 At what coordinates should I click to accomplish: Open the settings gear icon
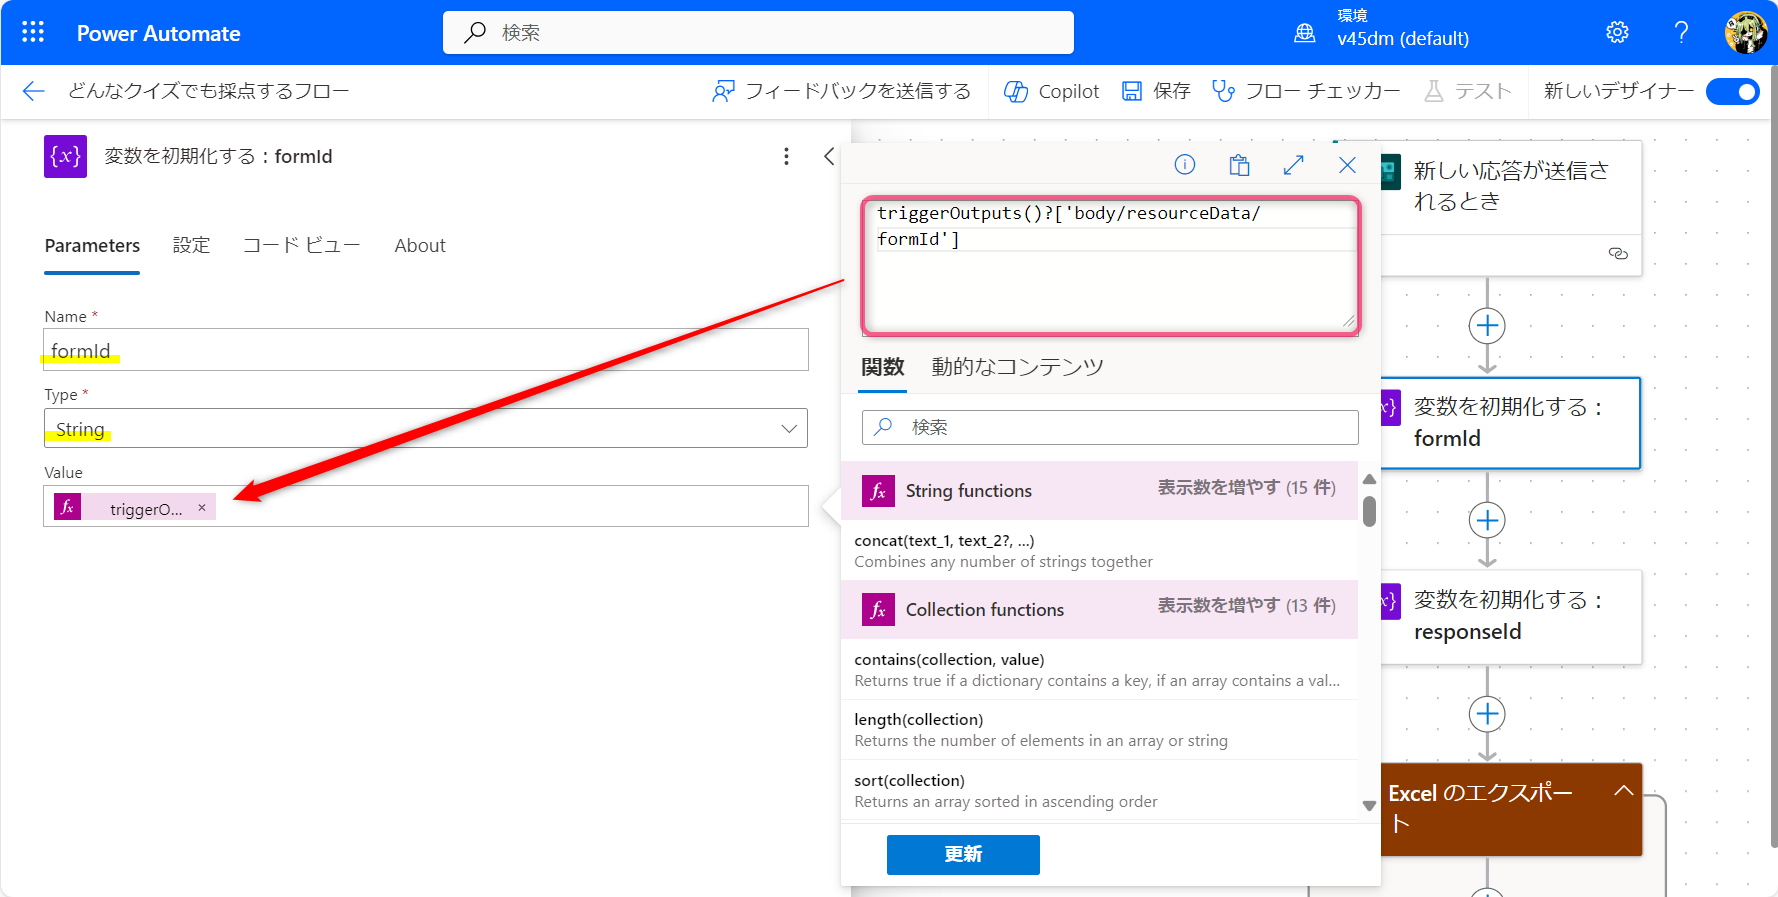pos(1617,33)
